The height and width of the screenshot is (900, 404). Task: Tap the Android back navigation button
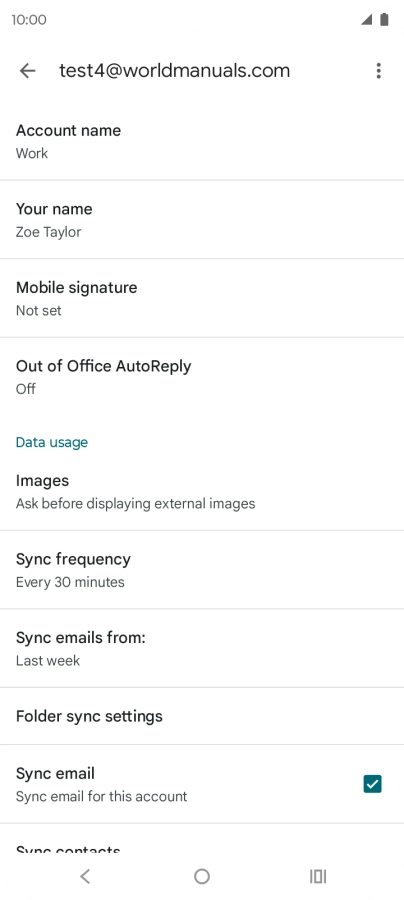tap(85, 876)
